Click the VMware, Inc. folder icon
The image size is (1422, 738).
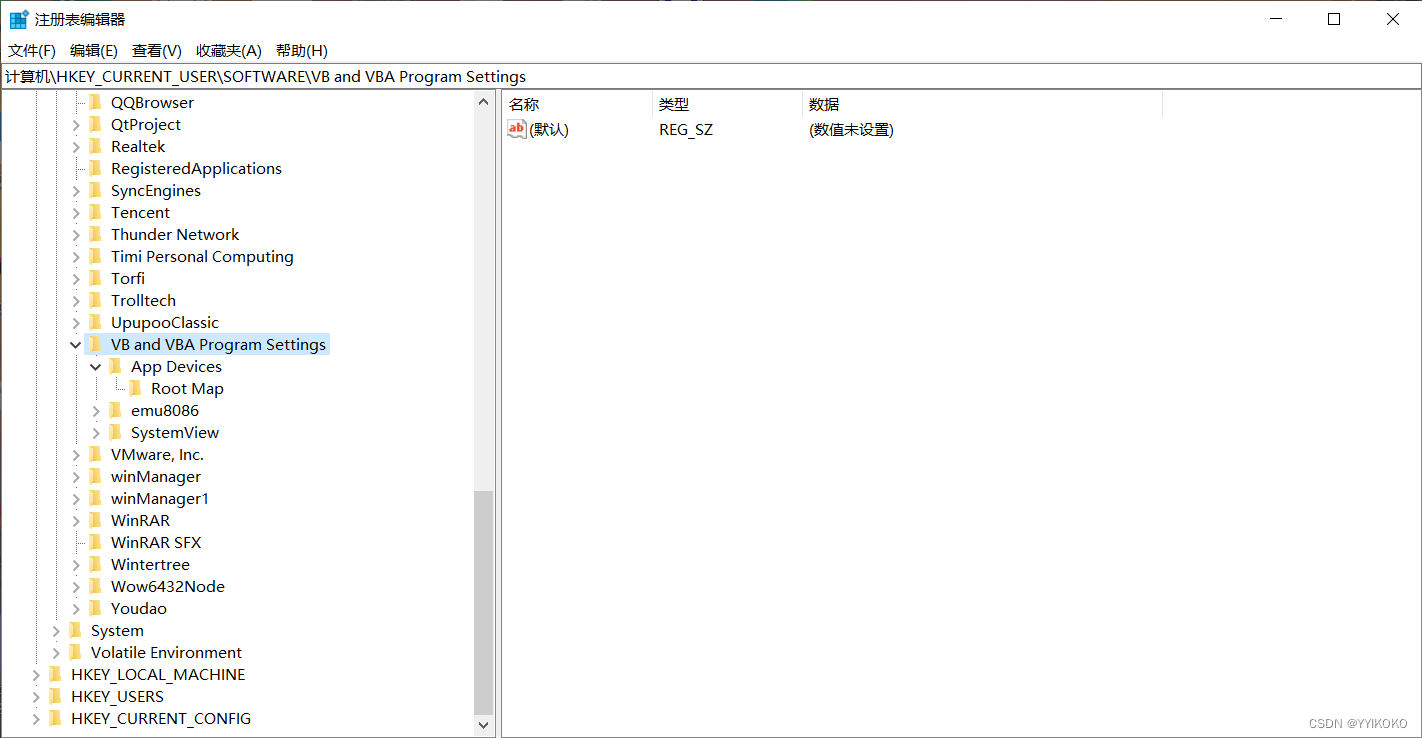[96, 454]
